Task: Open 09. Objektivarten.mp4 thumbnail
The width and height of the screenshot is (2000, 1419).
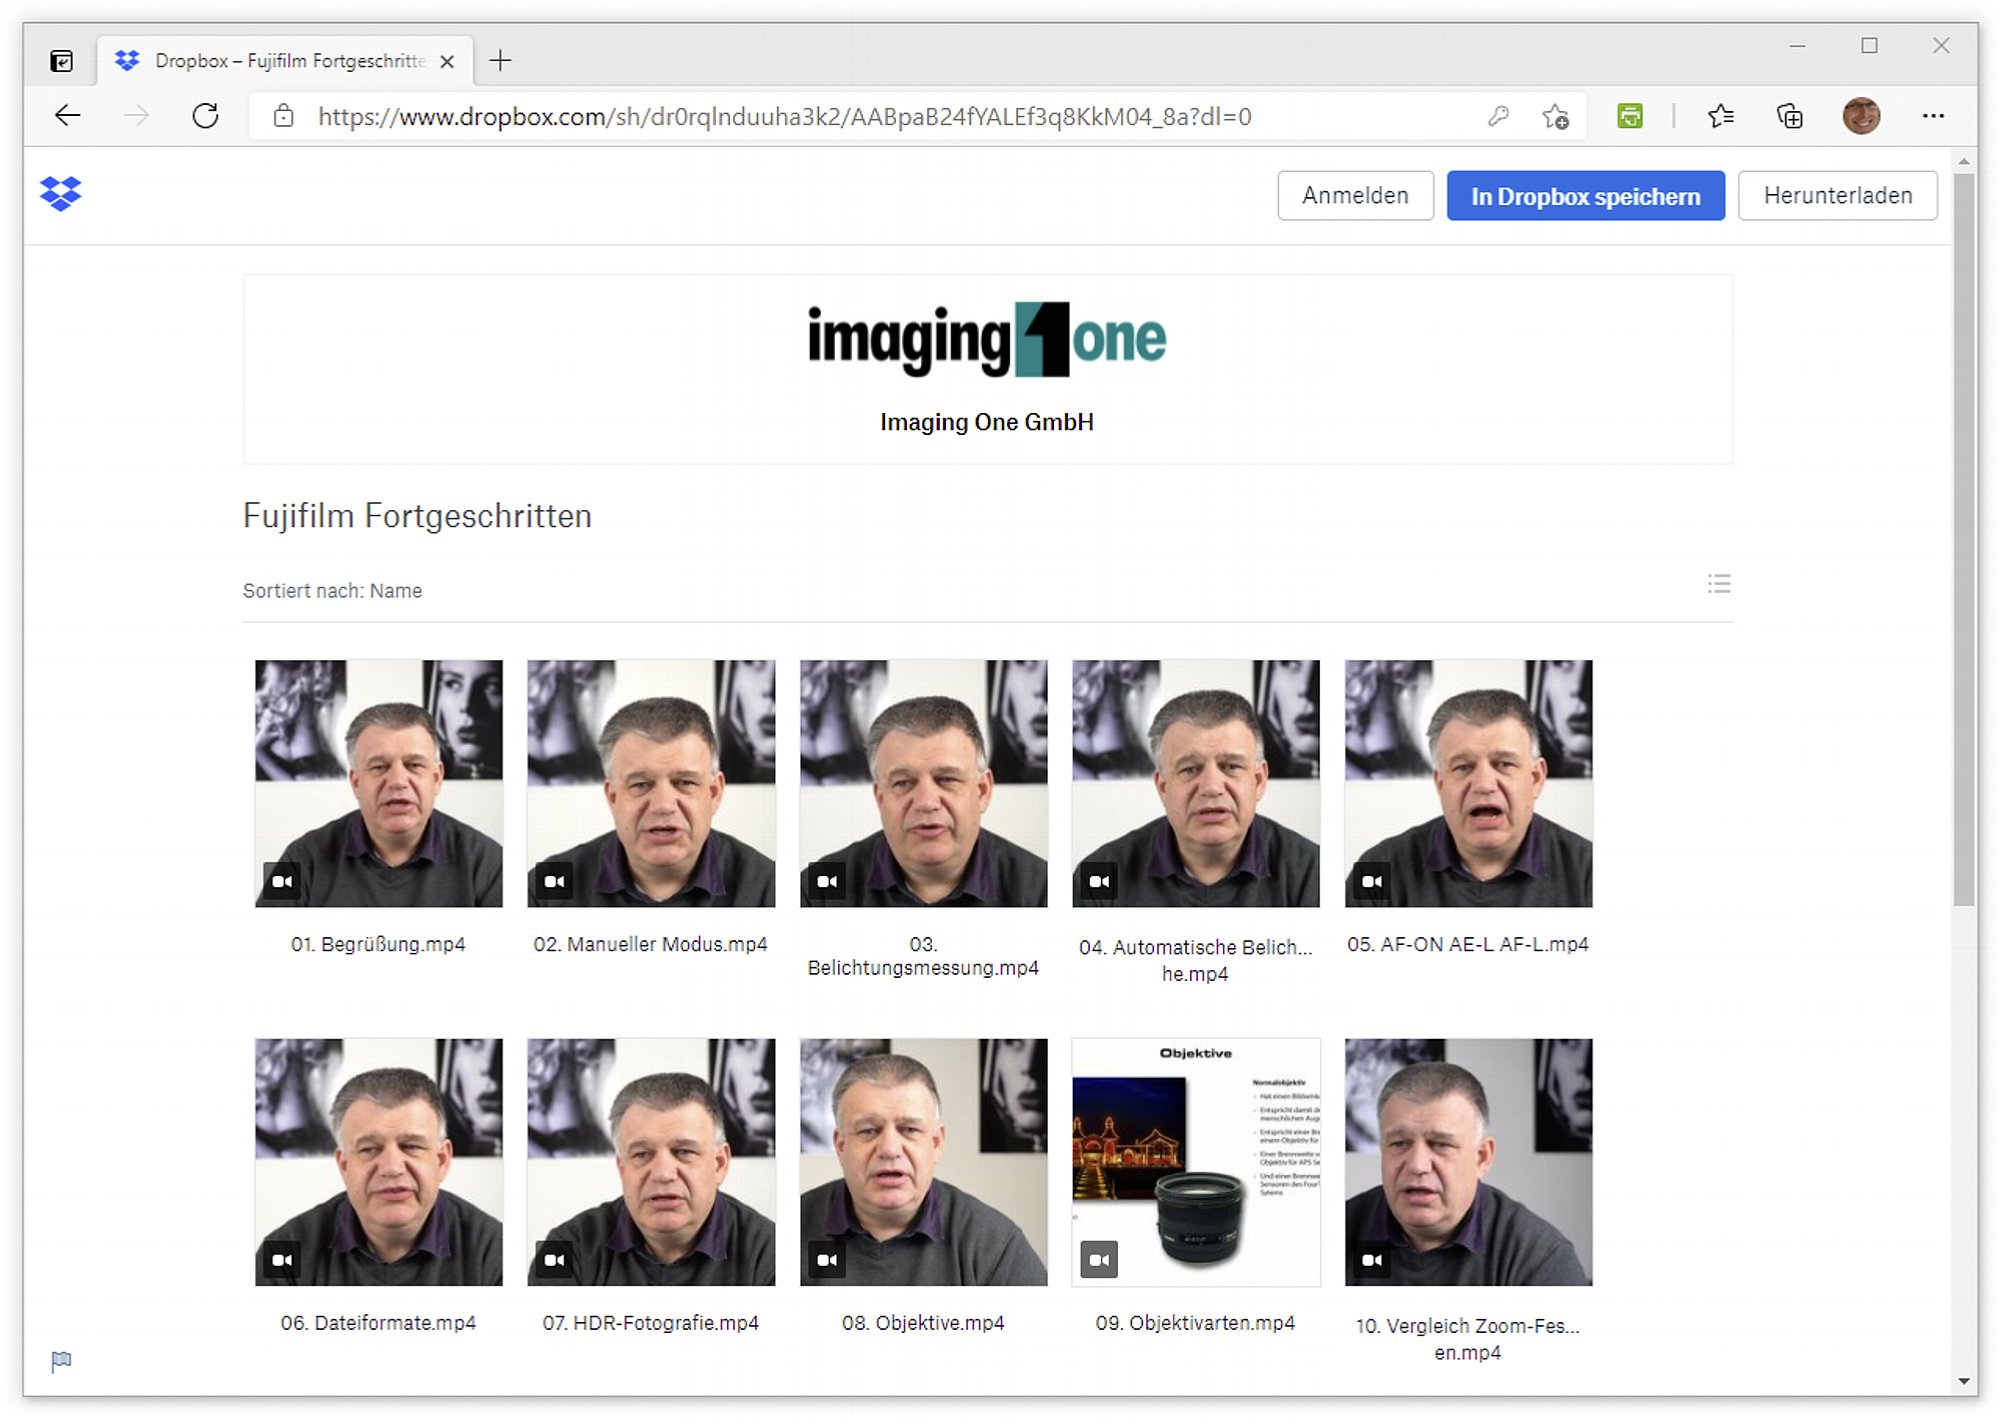Action: (1195, 1162)
